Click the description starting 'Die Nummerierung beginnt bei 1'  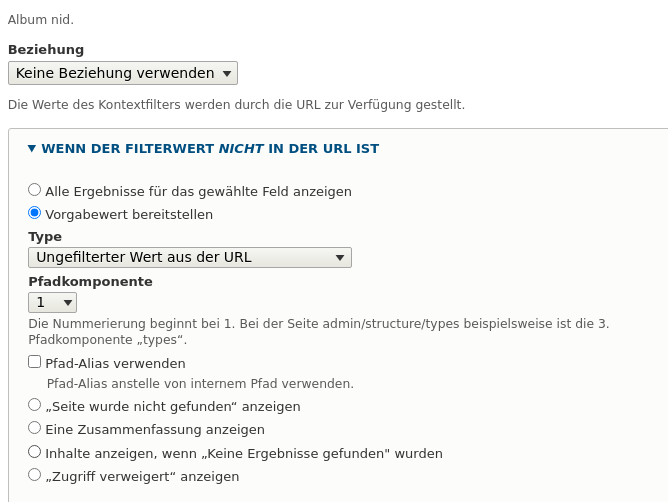pyautogui.click(x=318, y=324)
